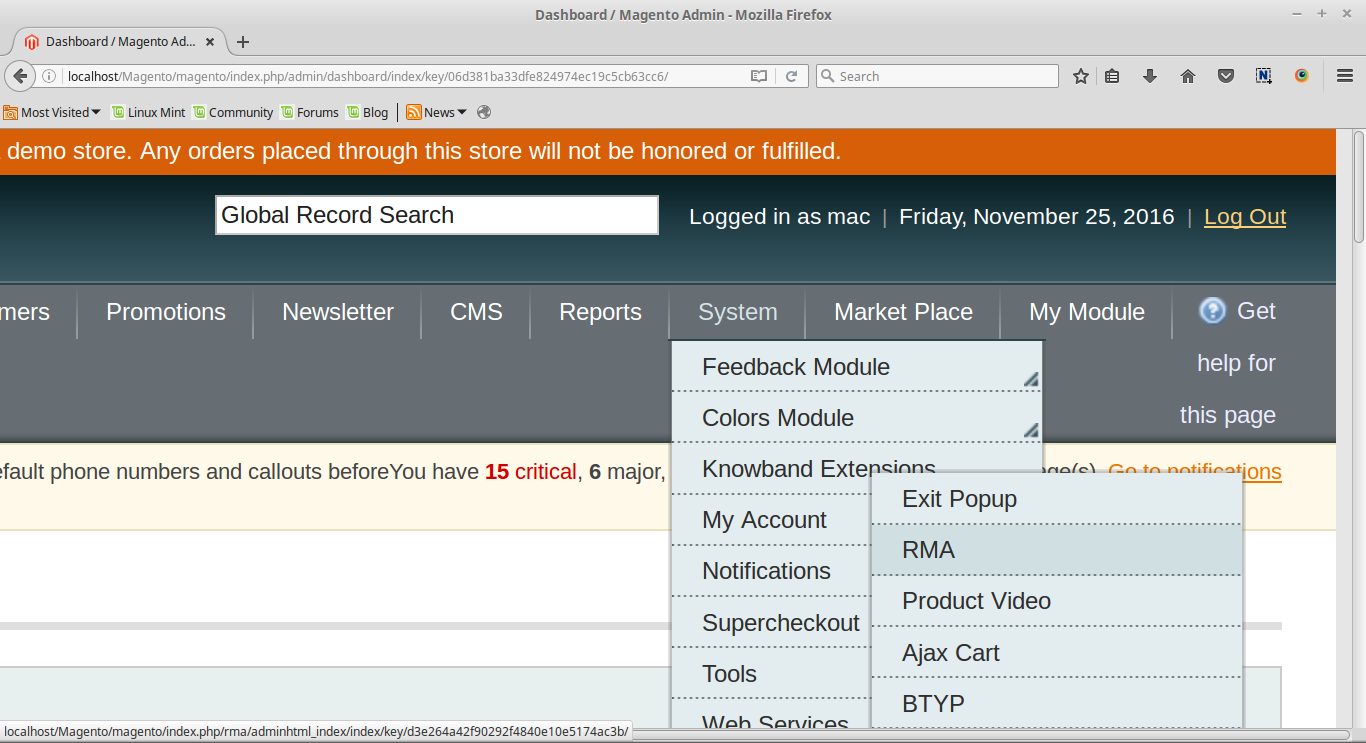Open the downloads arrow icon
Image resolution: width=1366 pixels, height=743 pixels.
tap(1150, 76)
